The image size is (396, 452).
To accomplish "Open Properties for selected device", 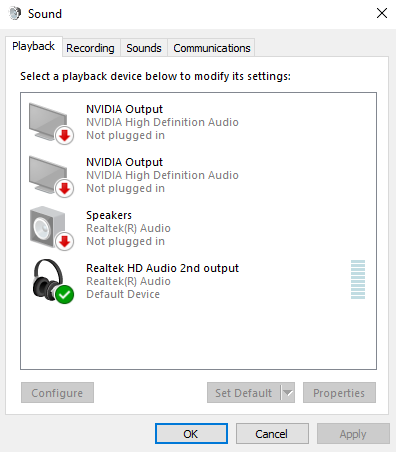I will click(x=339, y=393).
